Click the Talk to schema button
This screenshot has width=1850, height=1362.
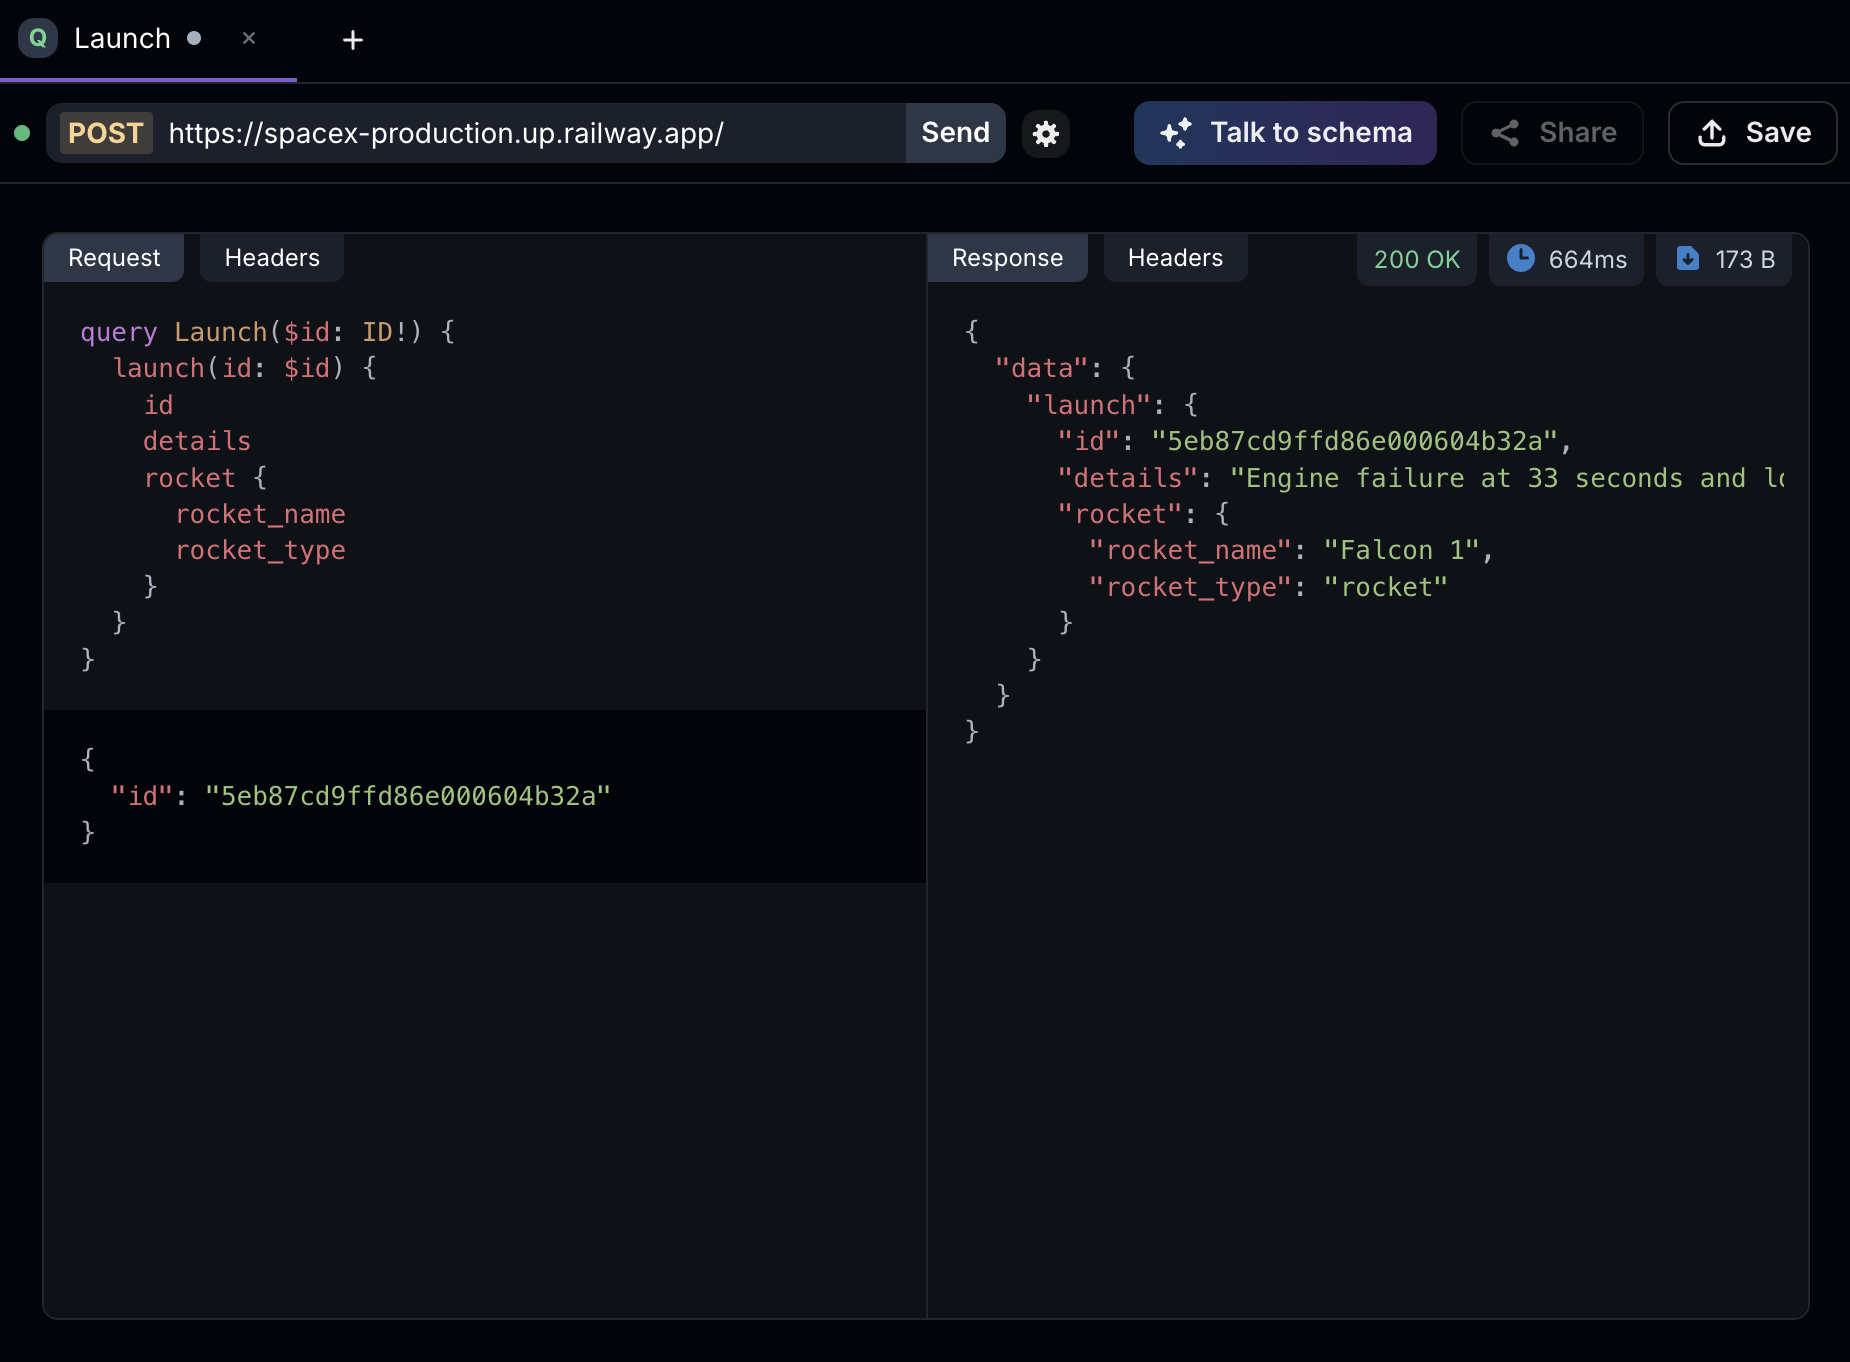pyautogui.click(x=1285, y=133)
